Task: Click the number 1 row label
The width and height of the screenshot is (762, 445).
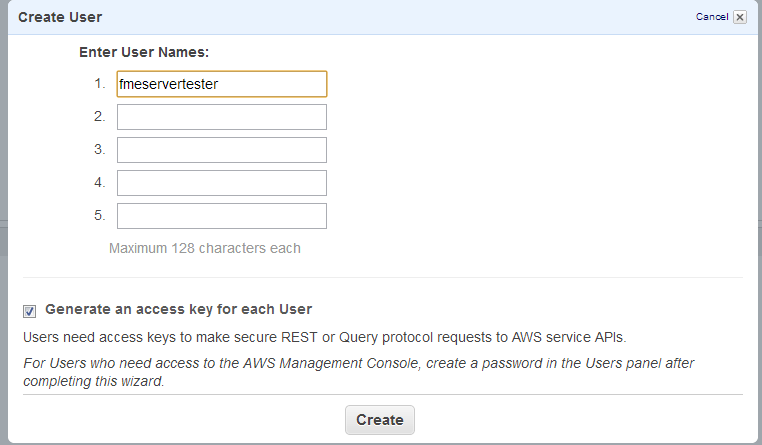Action: coord(100,84)
